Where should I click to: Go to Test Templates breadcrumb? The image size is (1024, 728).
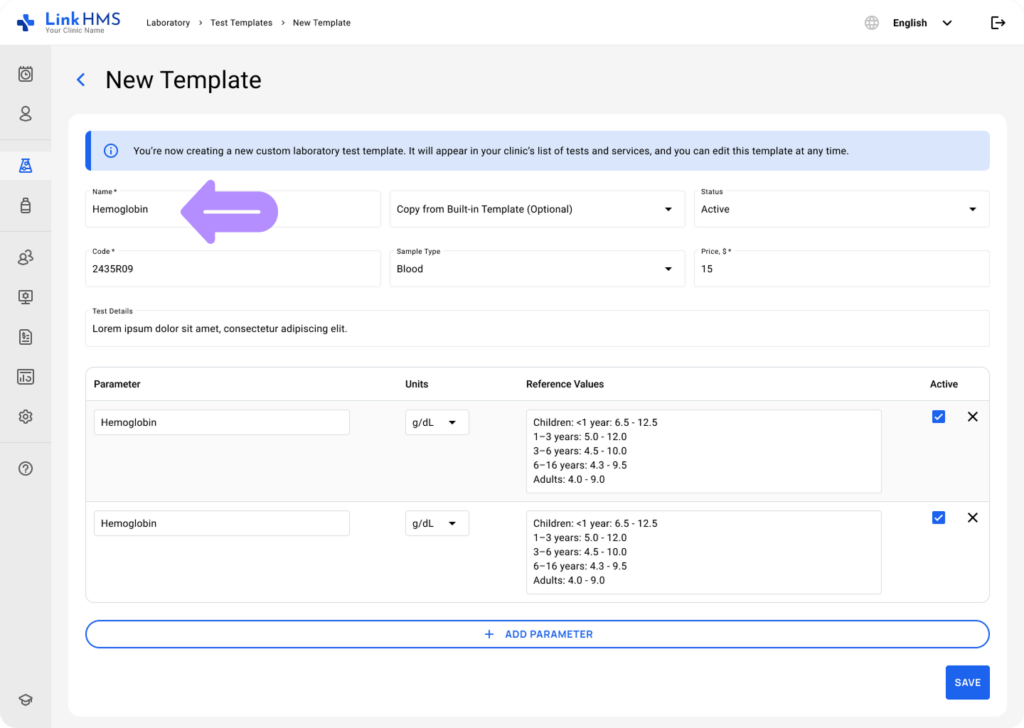[x=241, y=23]
